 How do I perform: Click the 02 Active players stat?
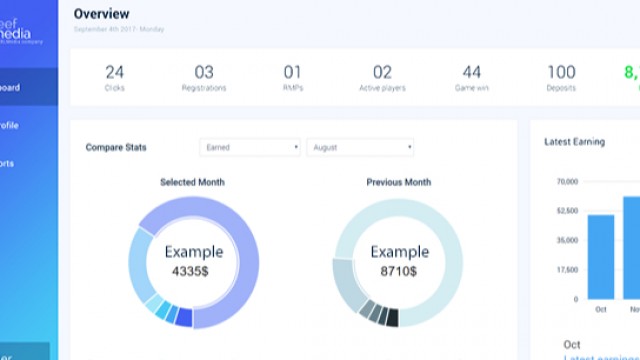[382, 78]
